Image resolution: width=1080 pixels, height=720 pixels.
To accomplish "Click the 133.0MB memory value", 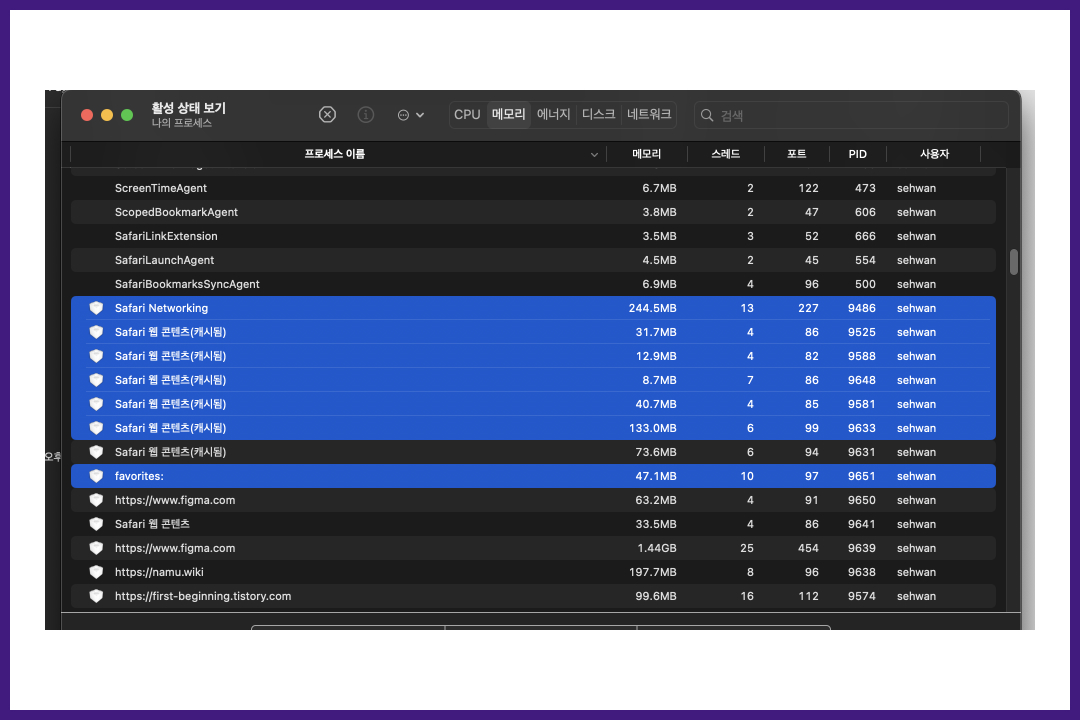I will pos(652,428).
